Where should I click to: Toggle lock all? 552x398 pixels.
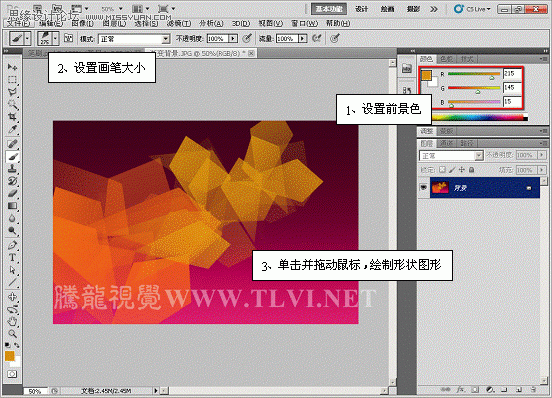point(471,170)
